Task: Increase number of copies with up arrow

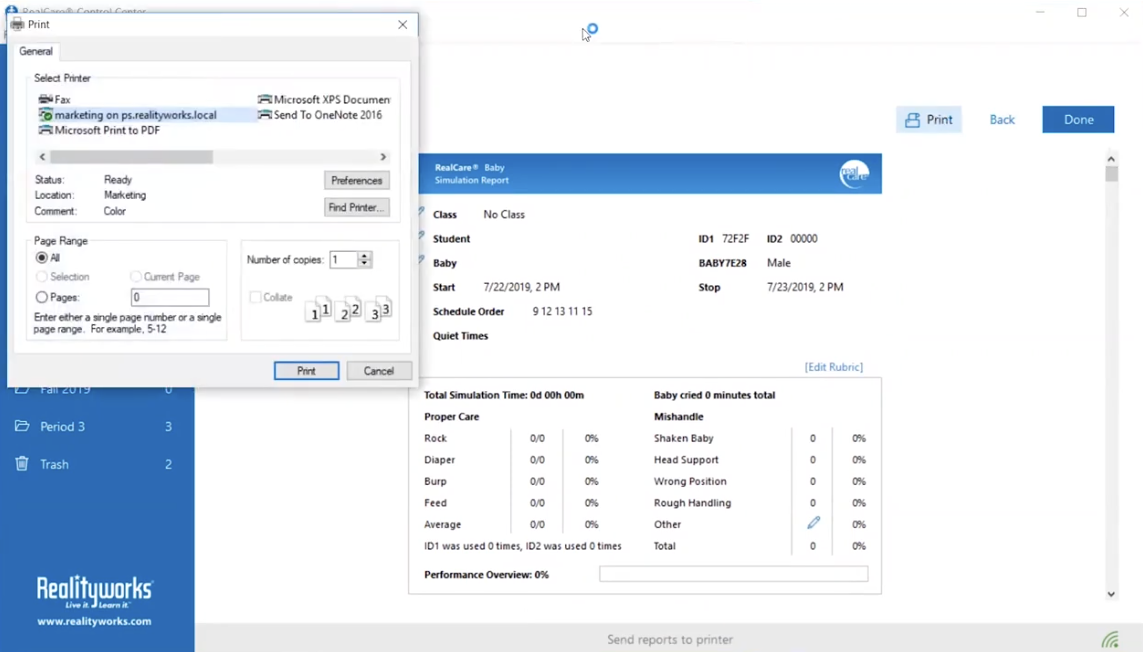Action: [364, 255]
